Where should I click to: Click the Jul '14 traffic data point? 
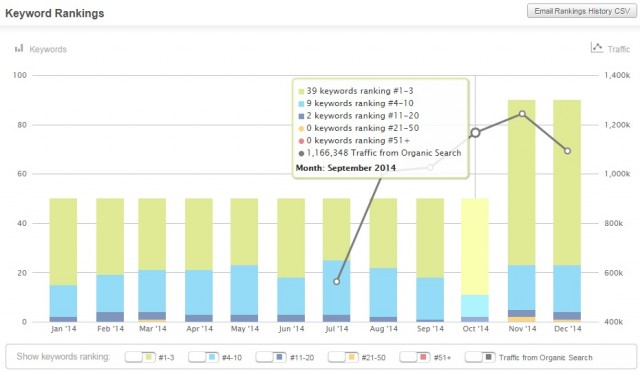[336, 282]
